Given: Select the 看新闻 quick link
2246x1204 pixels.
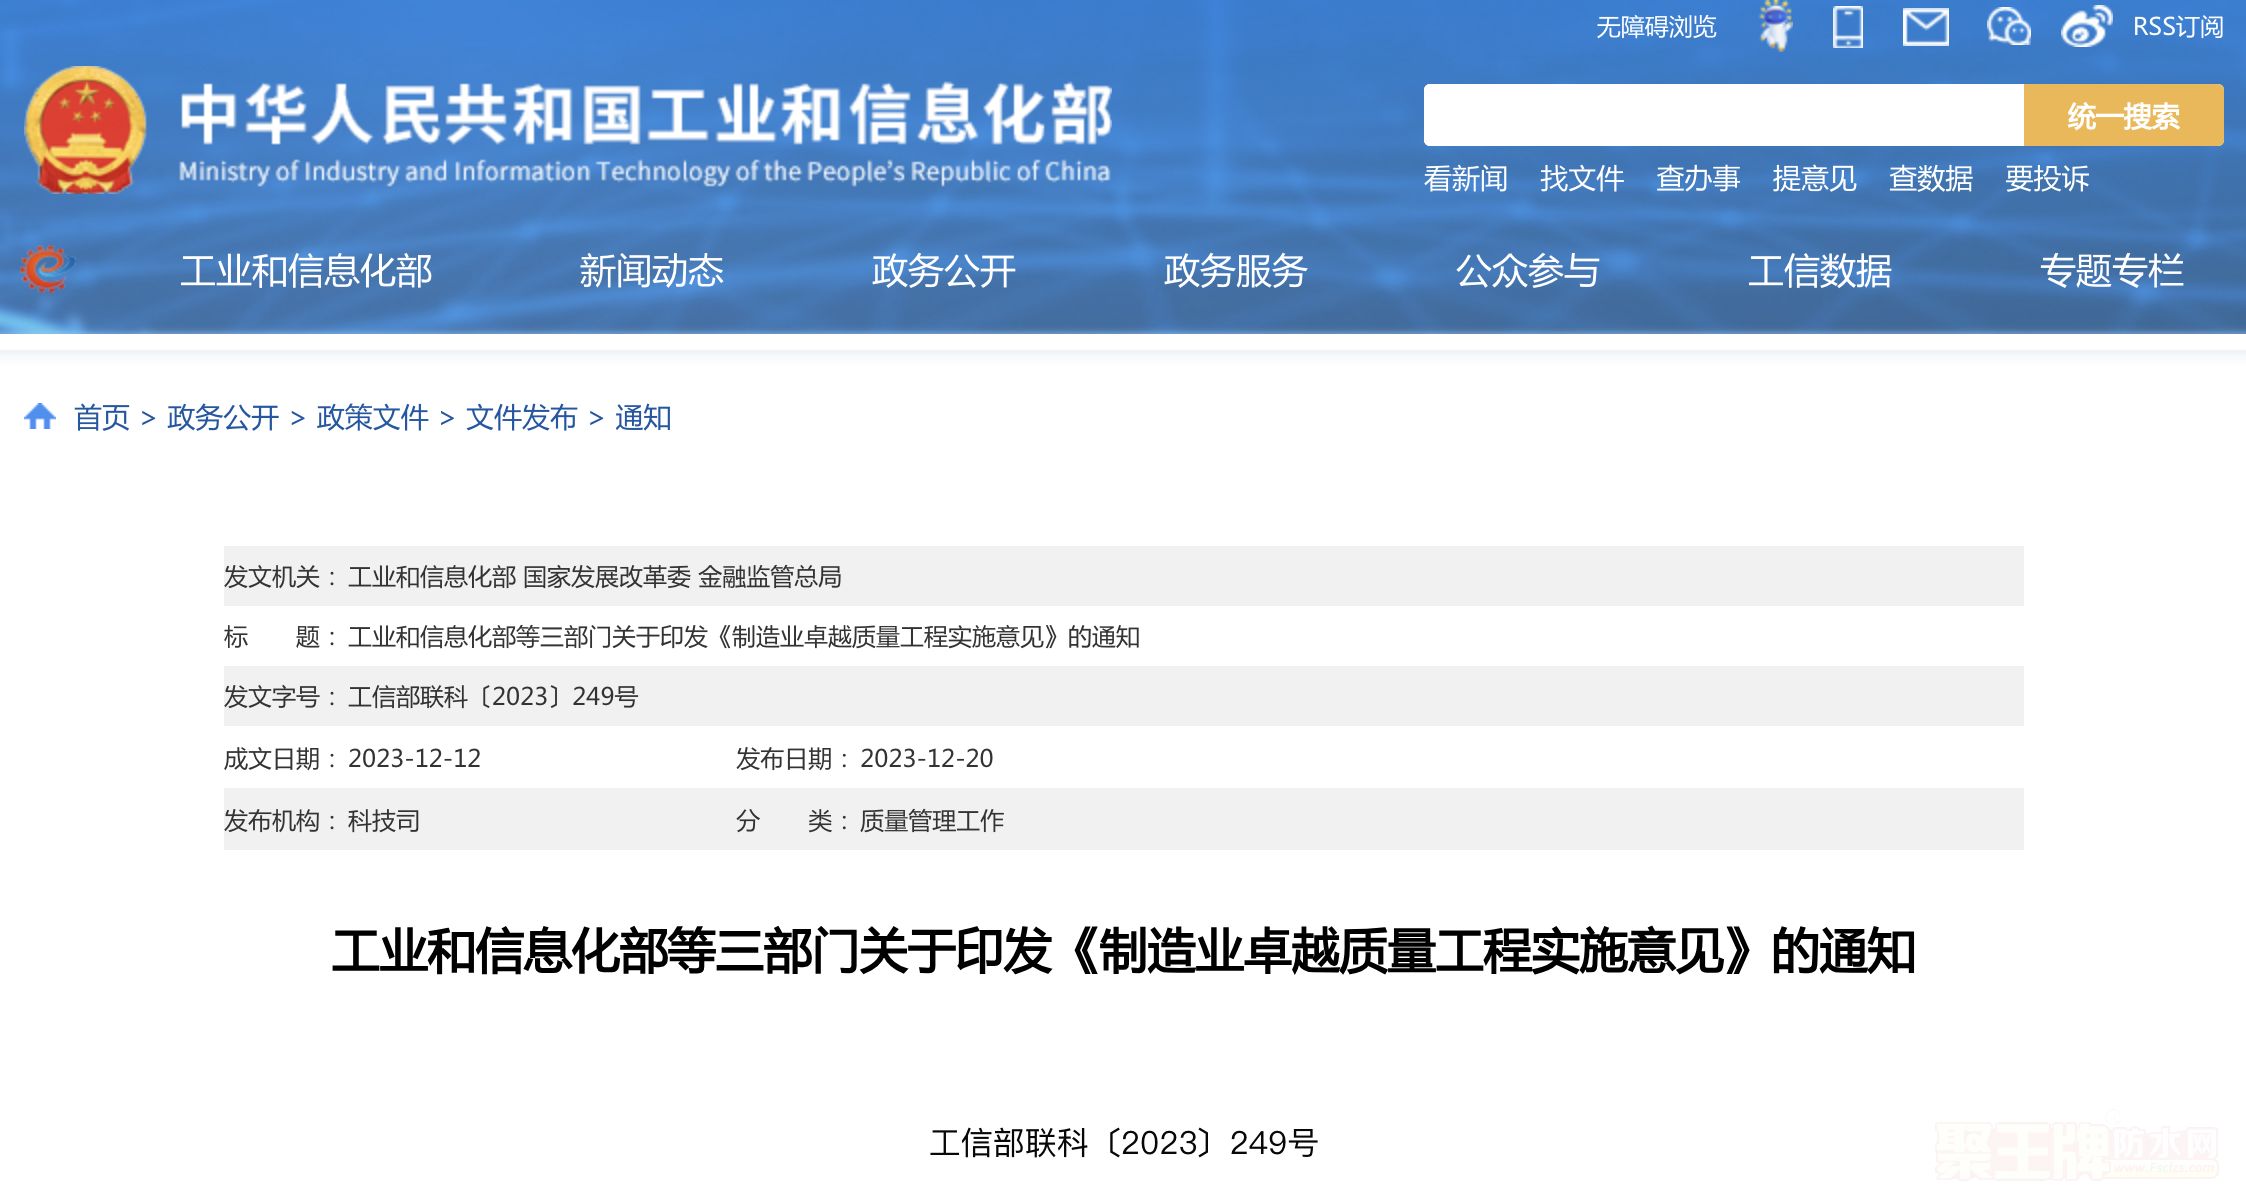Looking at the screenshot, I should point(1465,179).
